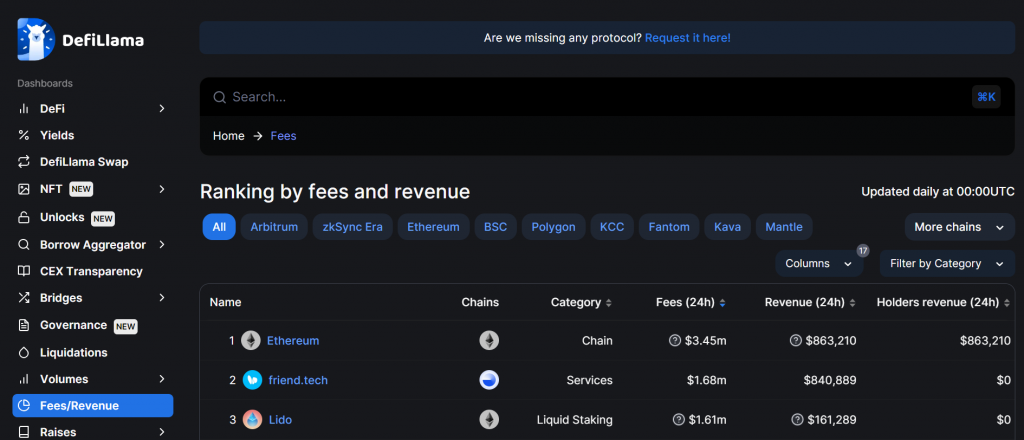Click the NFT image icon
This screenshot has height=440, width=1024.
coord(24,189)
